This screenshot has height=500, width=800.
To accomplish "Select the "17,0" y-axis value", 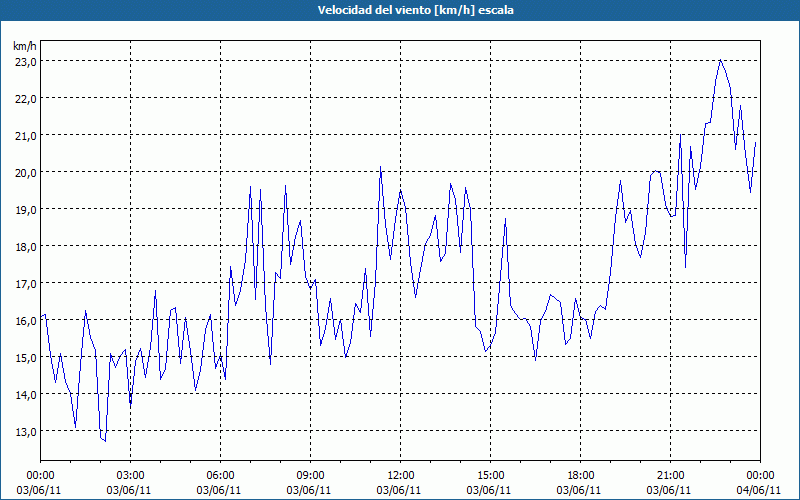I will coord(25,283).
